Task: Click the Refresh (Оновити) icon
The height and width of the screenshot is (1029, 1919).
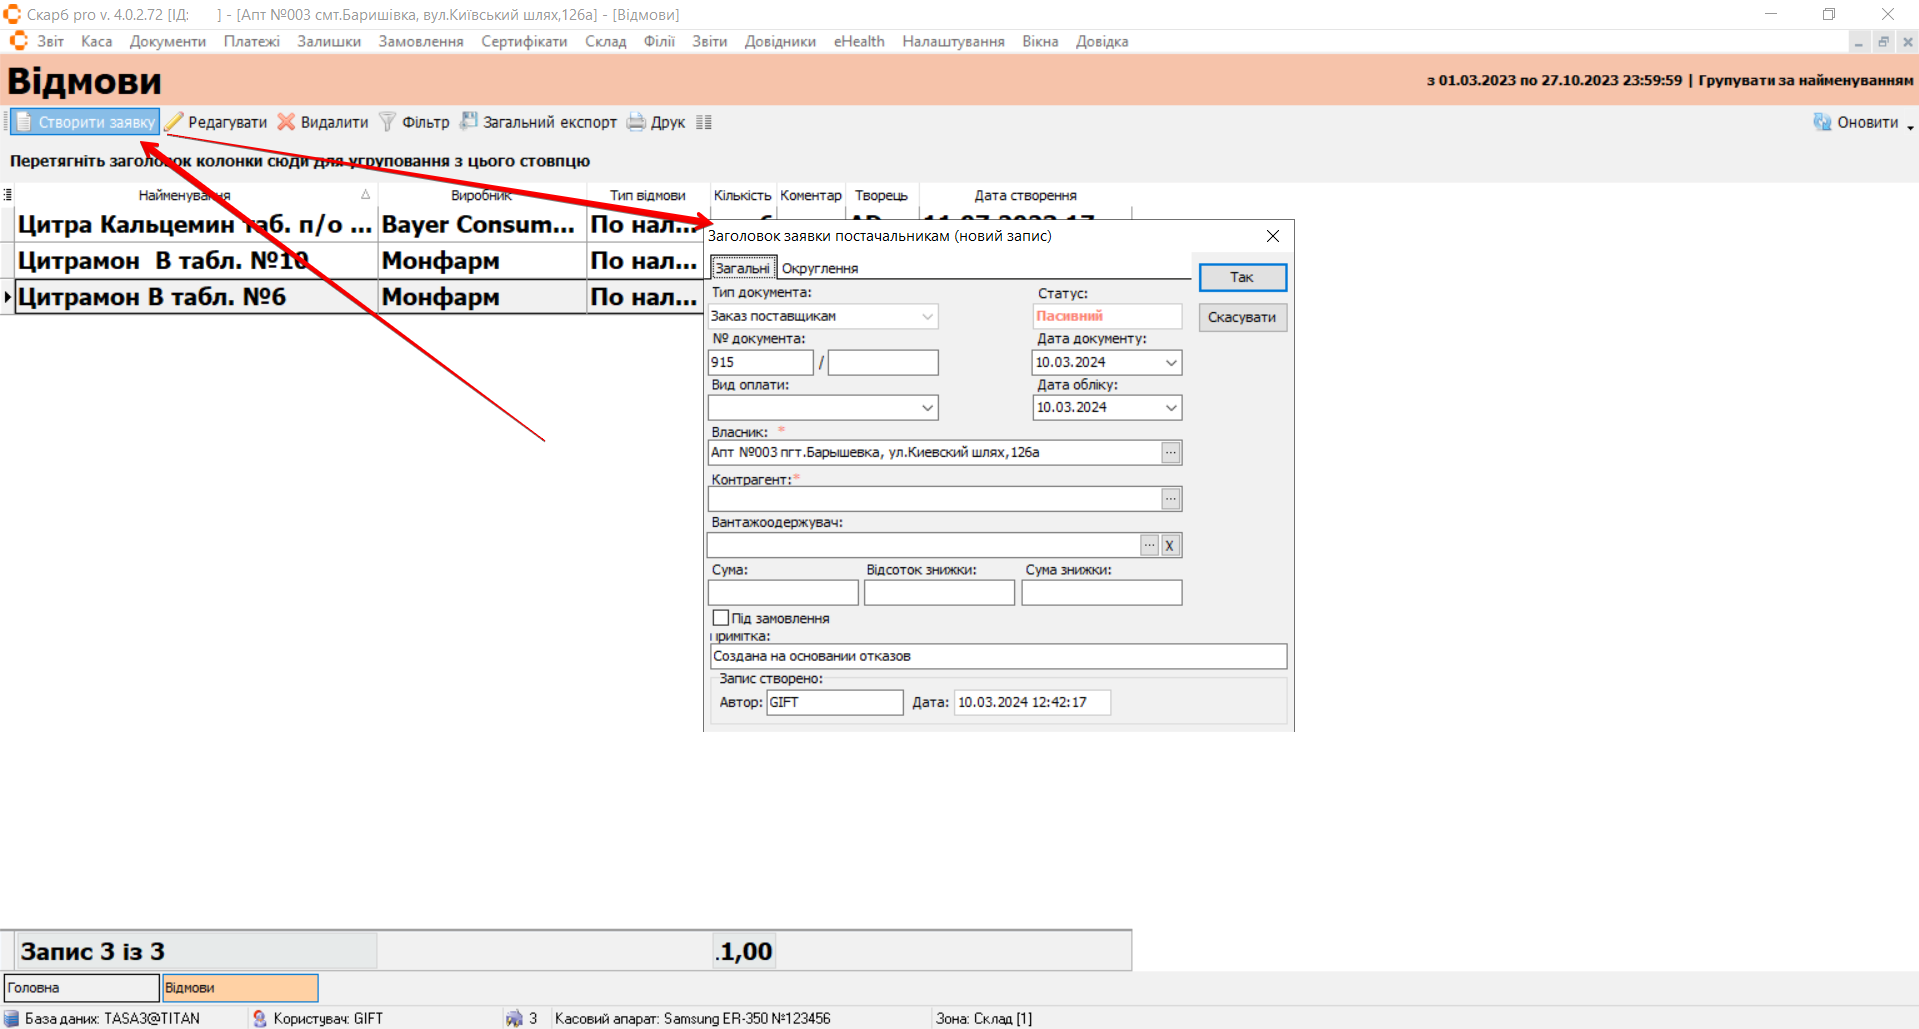Action: click(x=1822, y=122)
